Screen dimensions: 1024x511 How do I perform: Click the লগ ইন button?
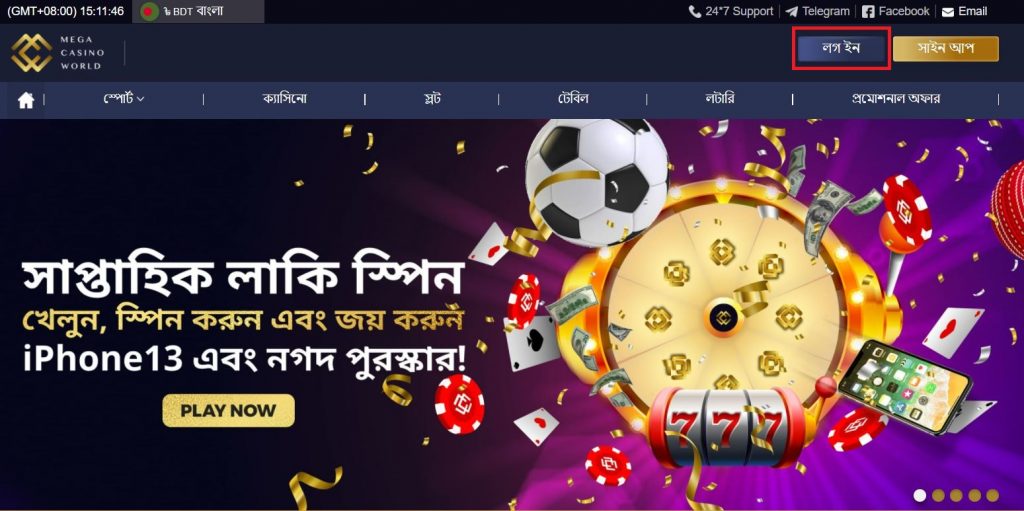[x=840, y=48]
